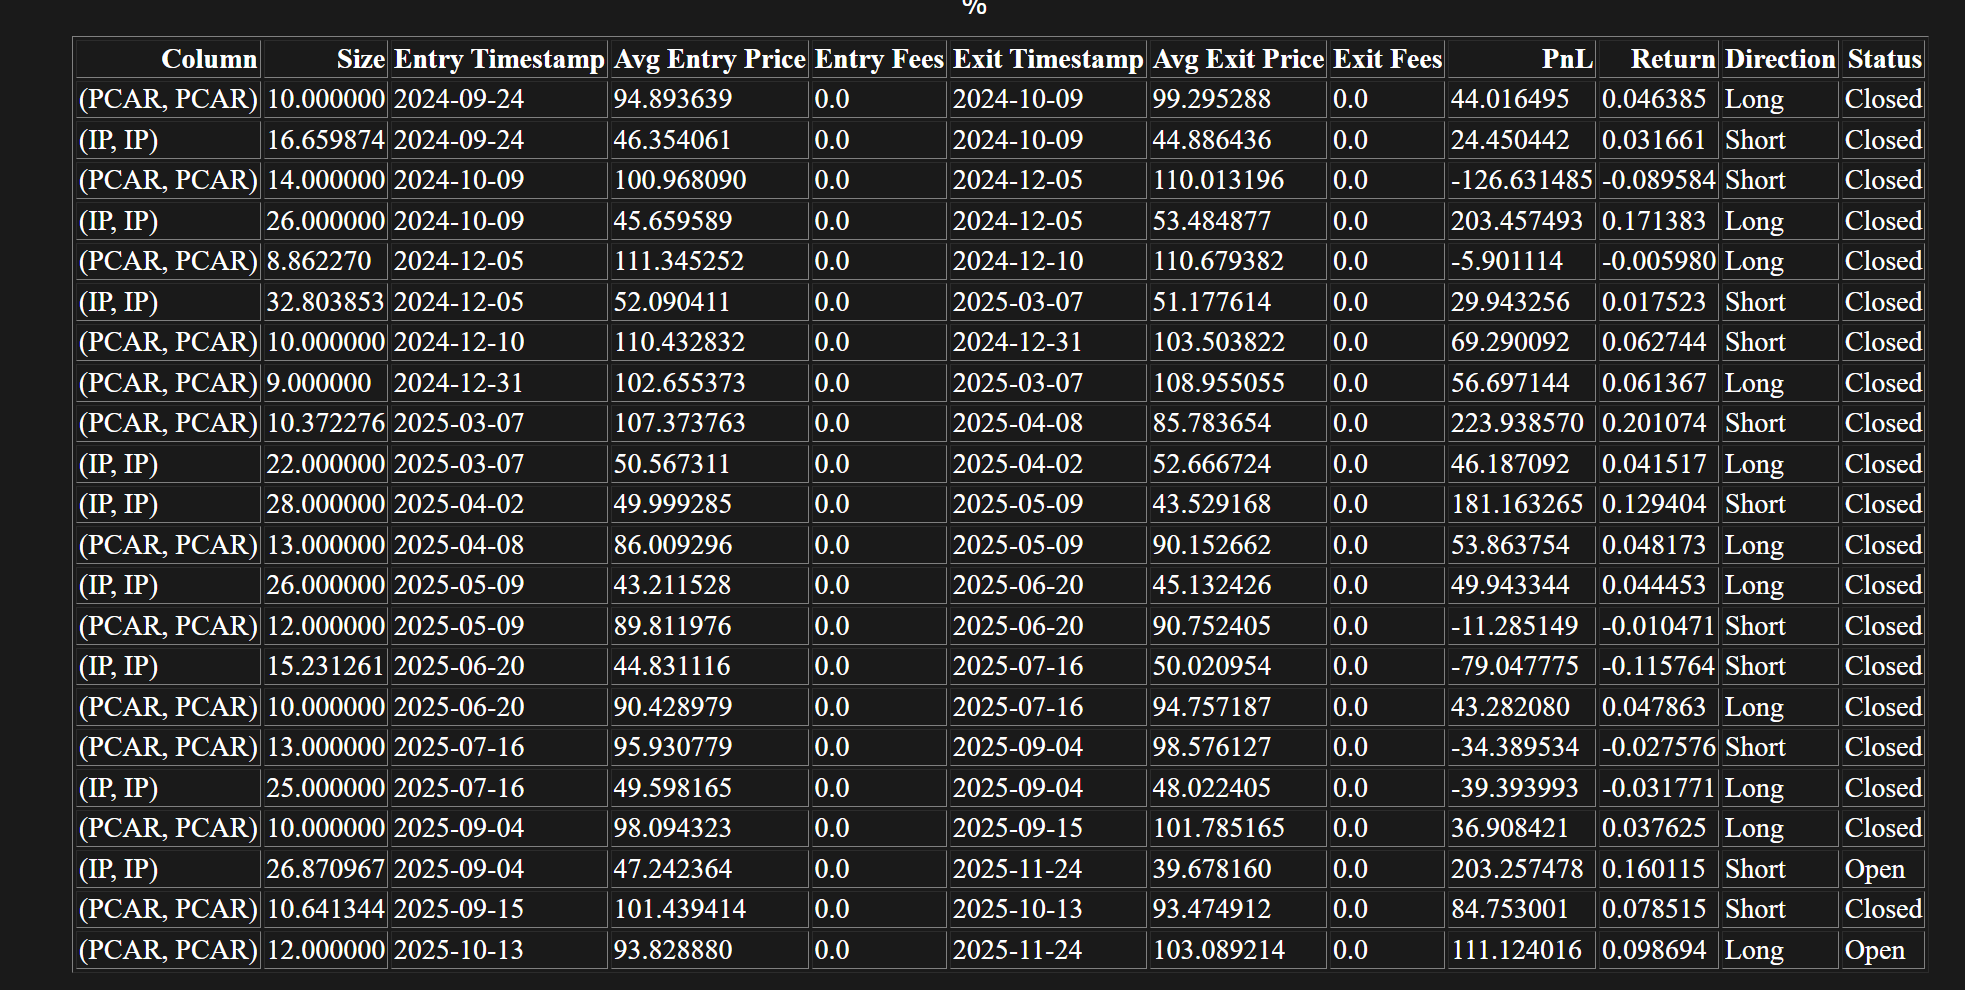Click the Return column header
The width and height of the screenshot is (1965, 990).
[1672, 59]
